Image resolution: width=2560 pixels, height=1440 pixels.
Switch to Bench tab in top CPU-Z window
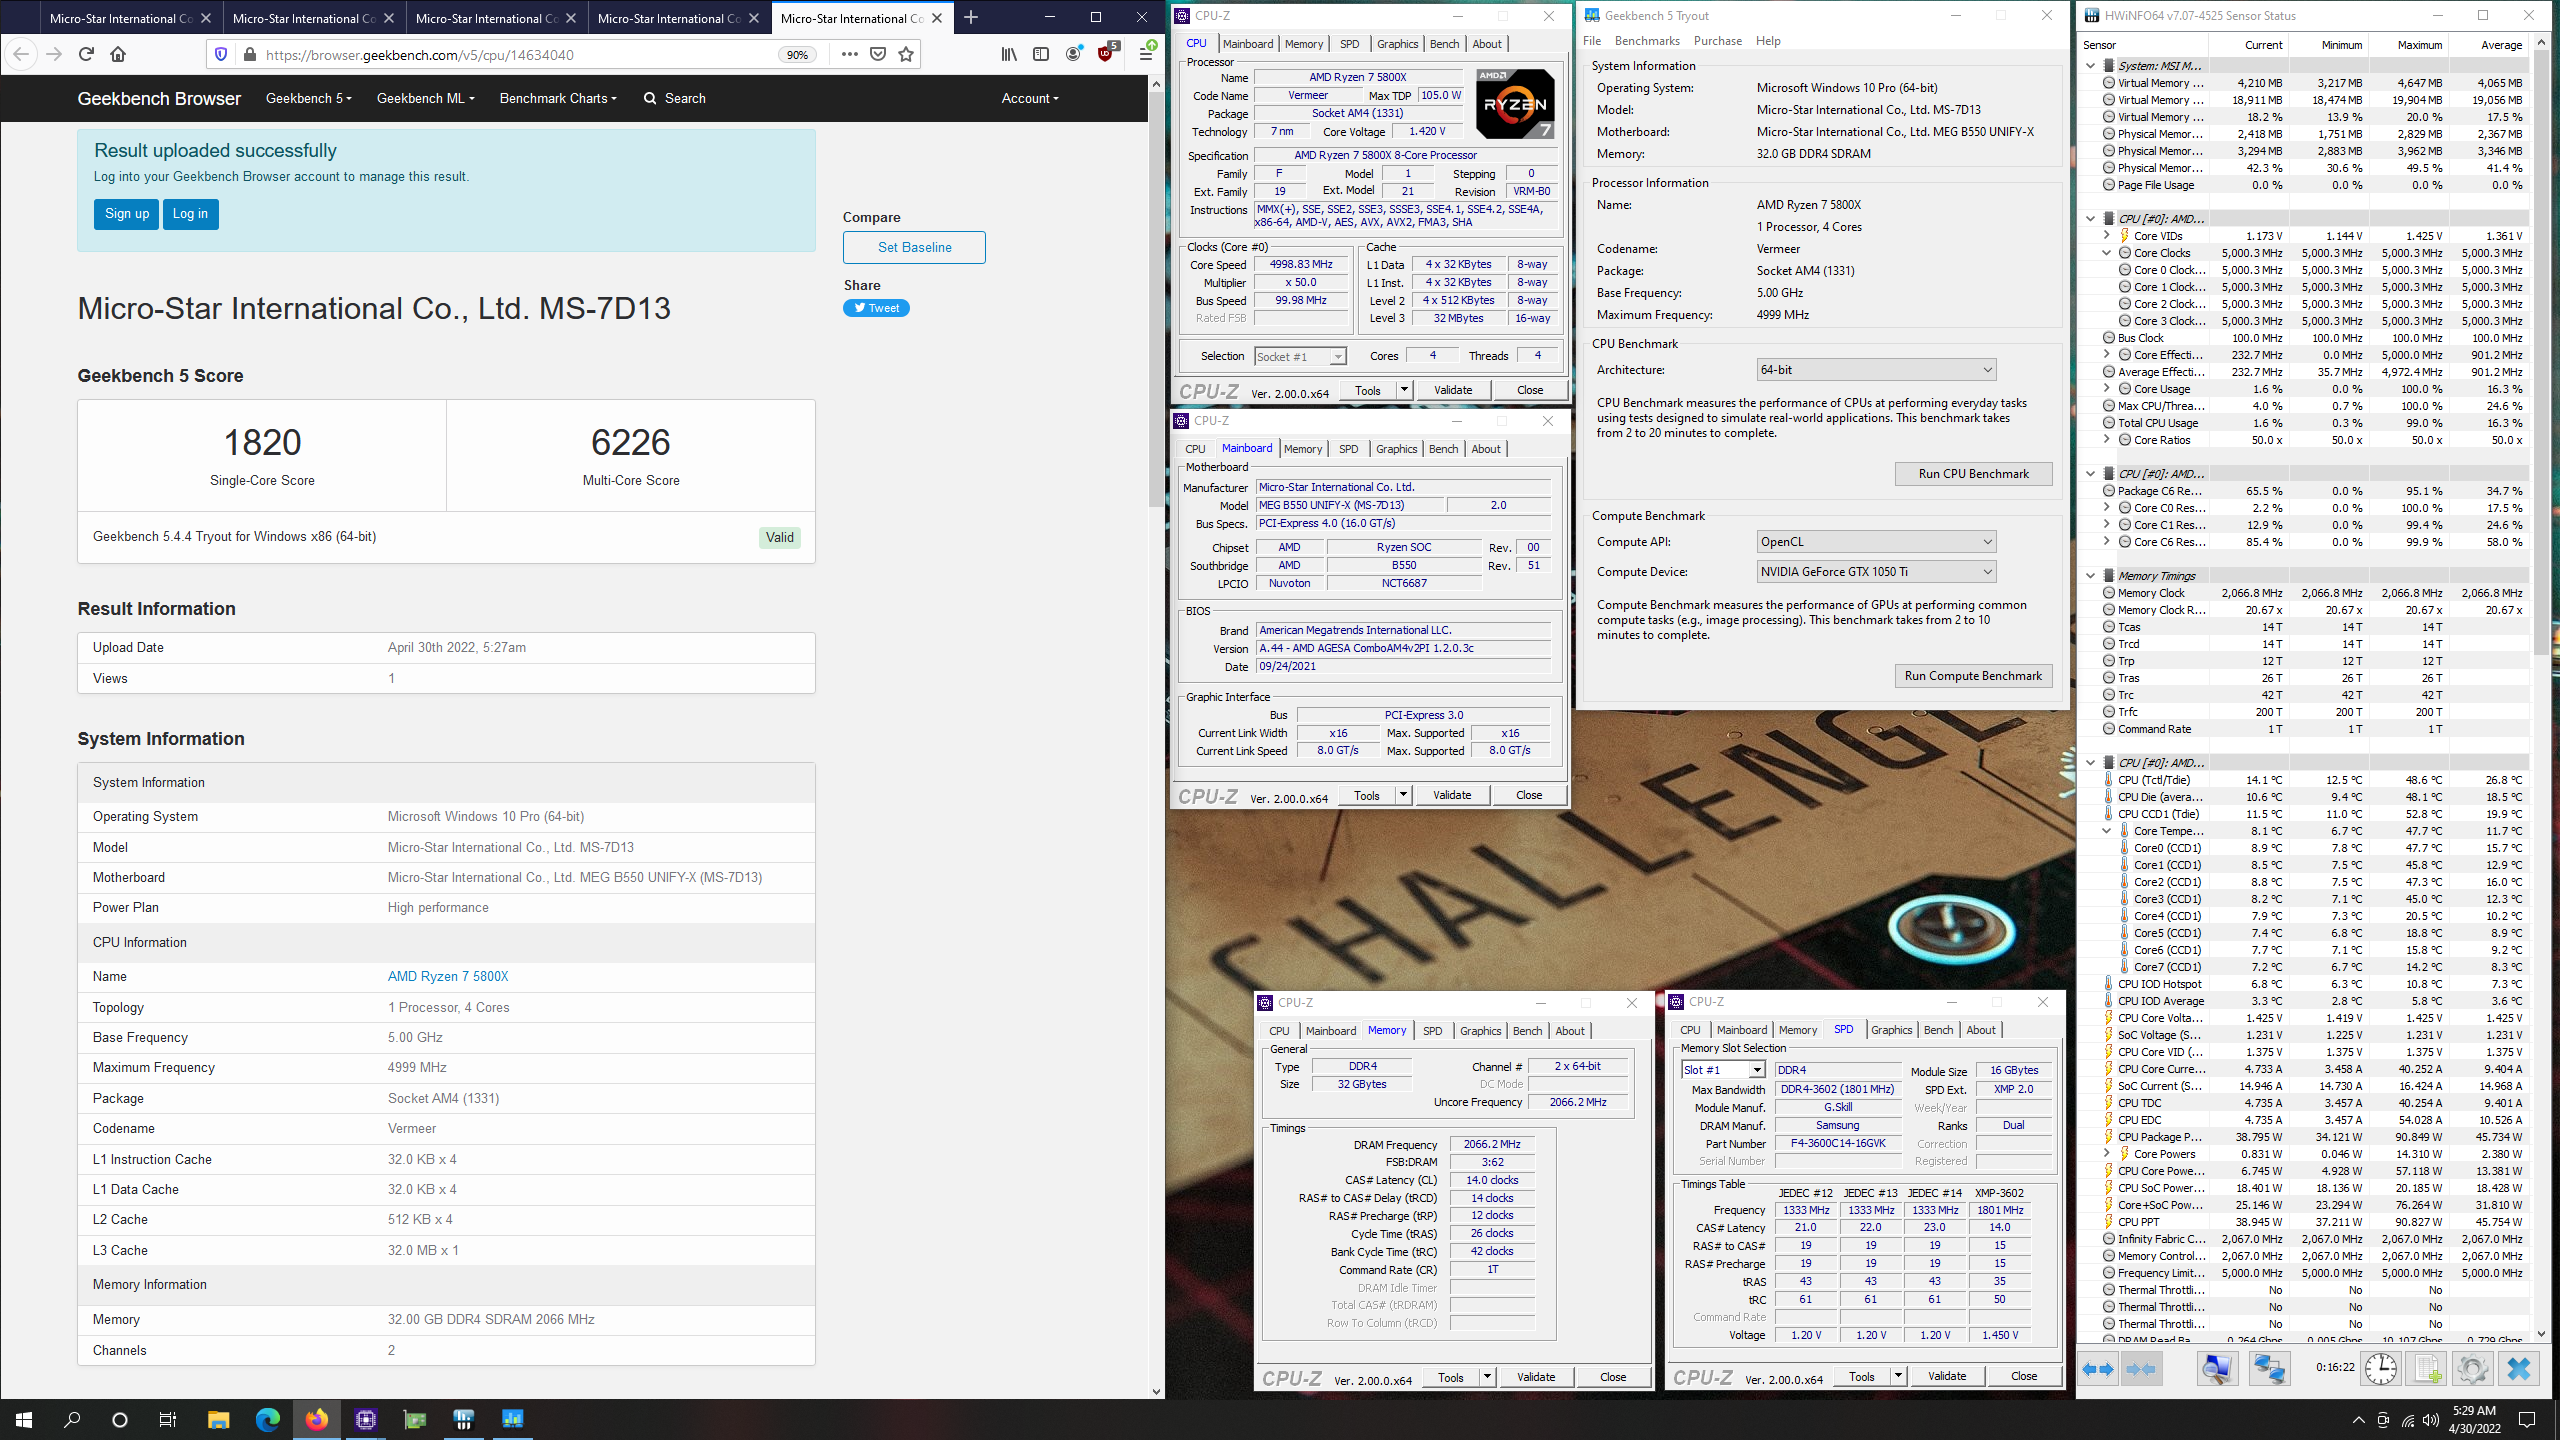point(1444,44)
